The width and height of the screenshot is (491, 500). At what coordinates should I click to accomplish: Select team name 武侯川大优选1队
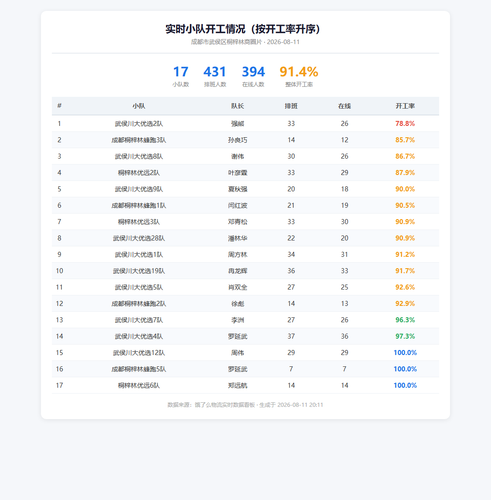[x=139, y=254]
